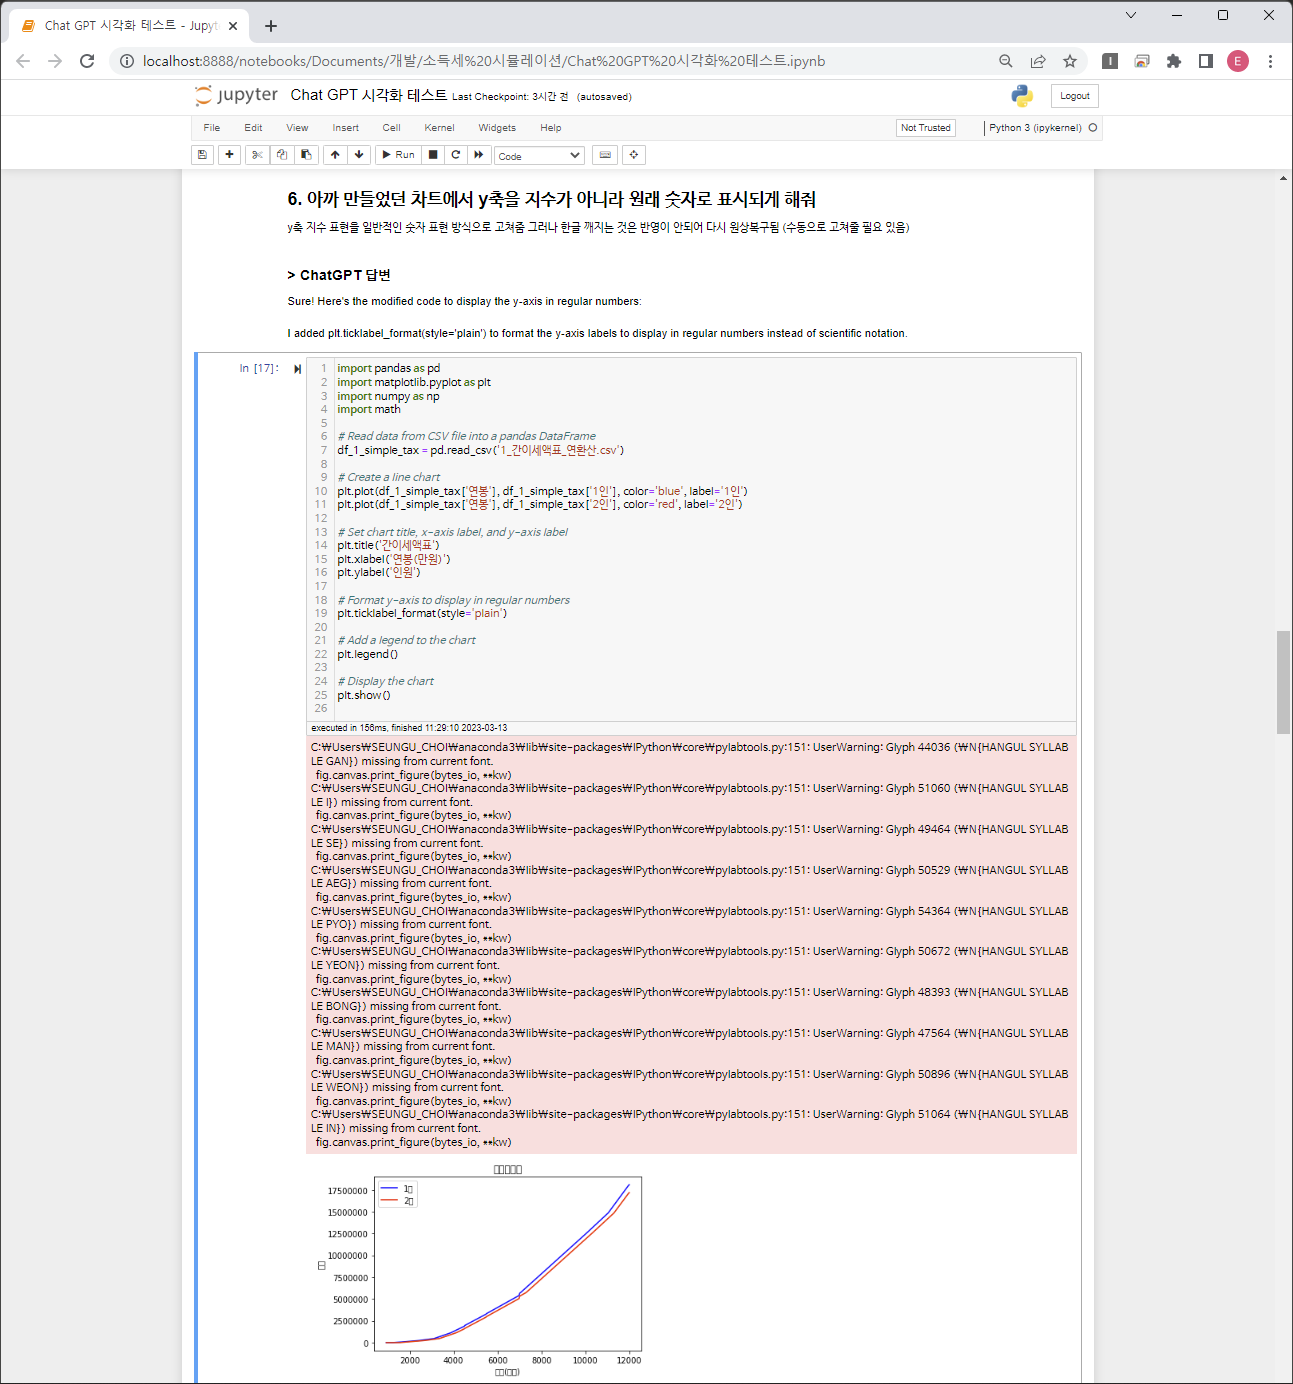Click the page vertical scrollbar thumb
1293x1384 pixels.
tap(1283, 683)
